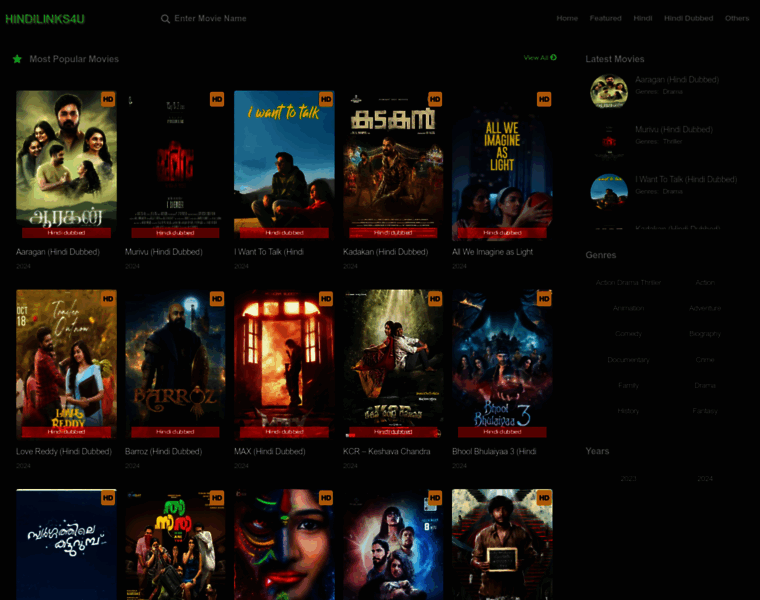Open the poster of man holding slate
Image resolution: width=760 pixels, height=600 pixels.
503,544
